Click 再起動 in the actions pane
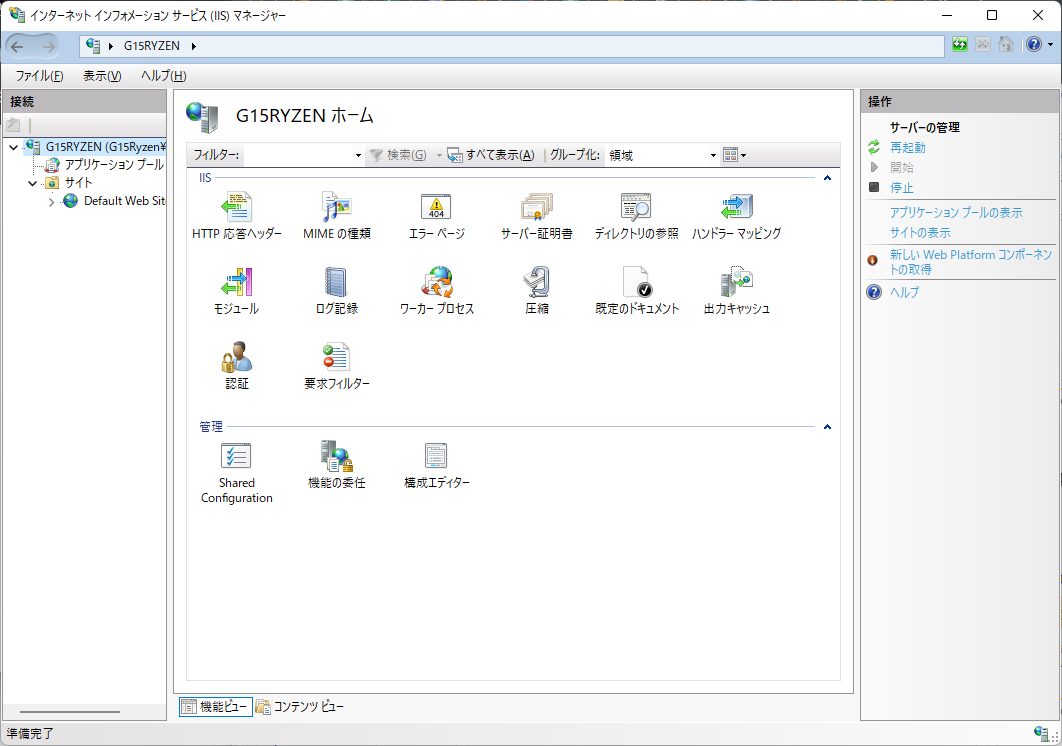This screenshot has width=1062, height=746. coord(908,148)
